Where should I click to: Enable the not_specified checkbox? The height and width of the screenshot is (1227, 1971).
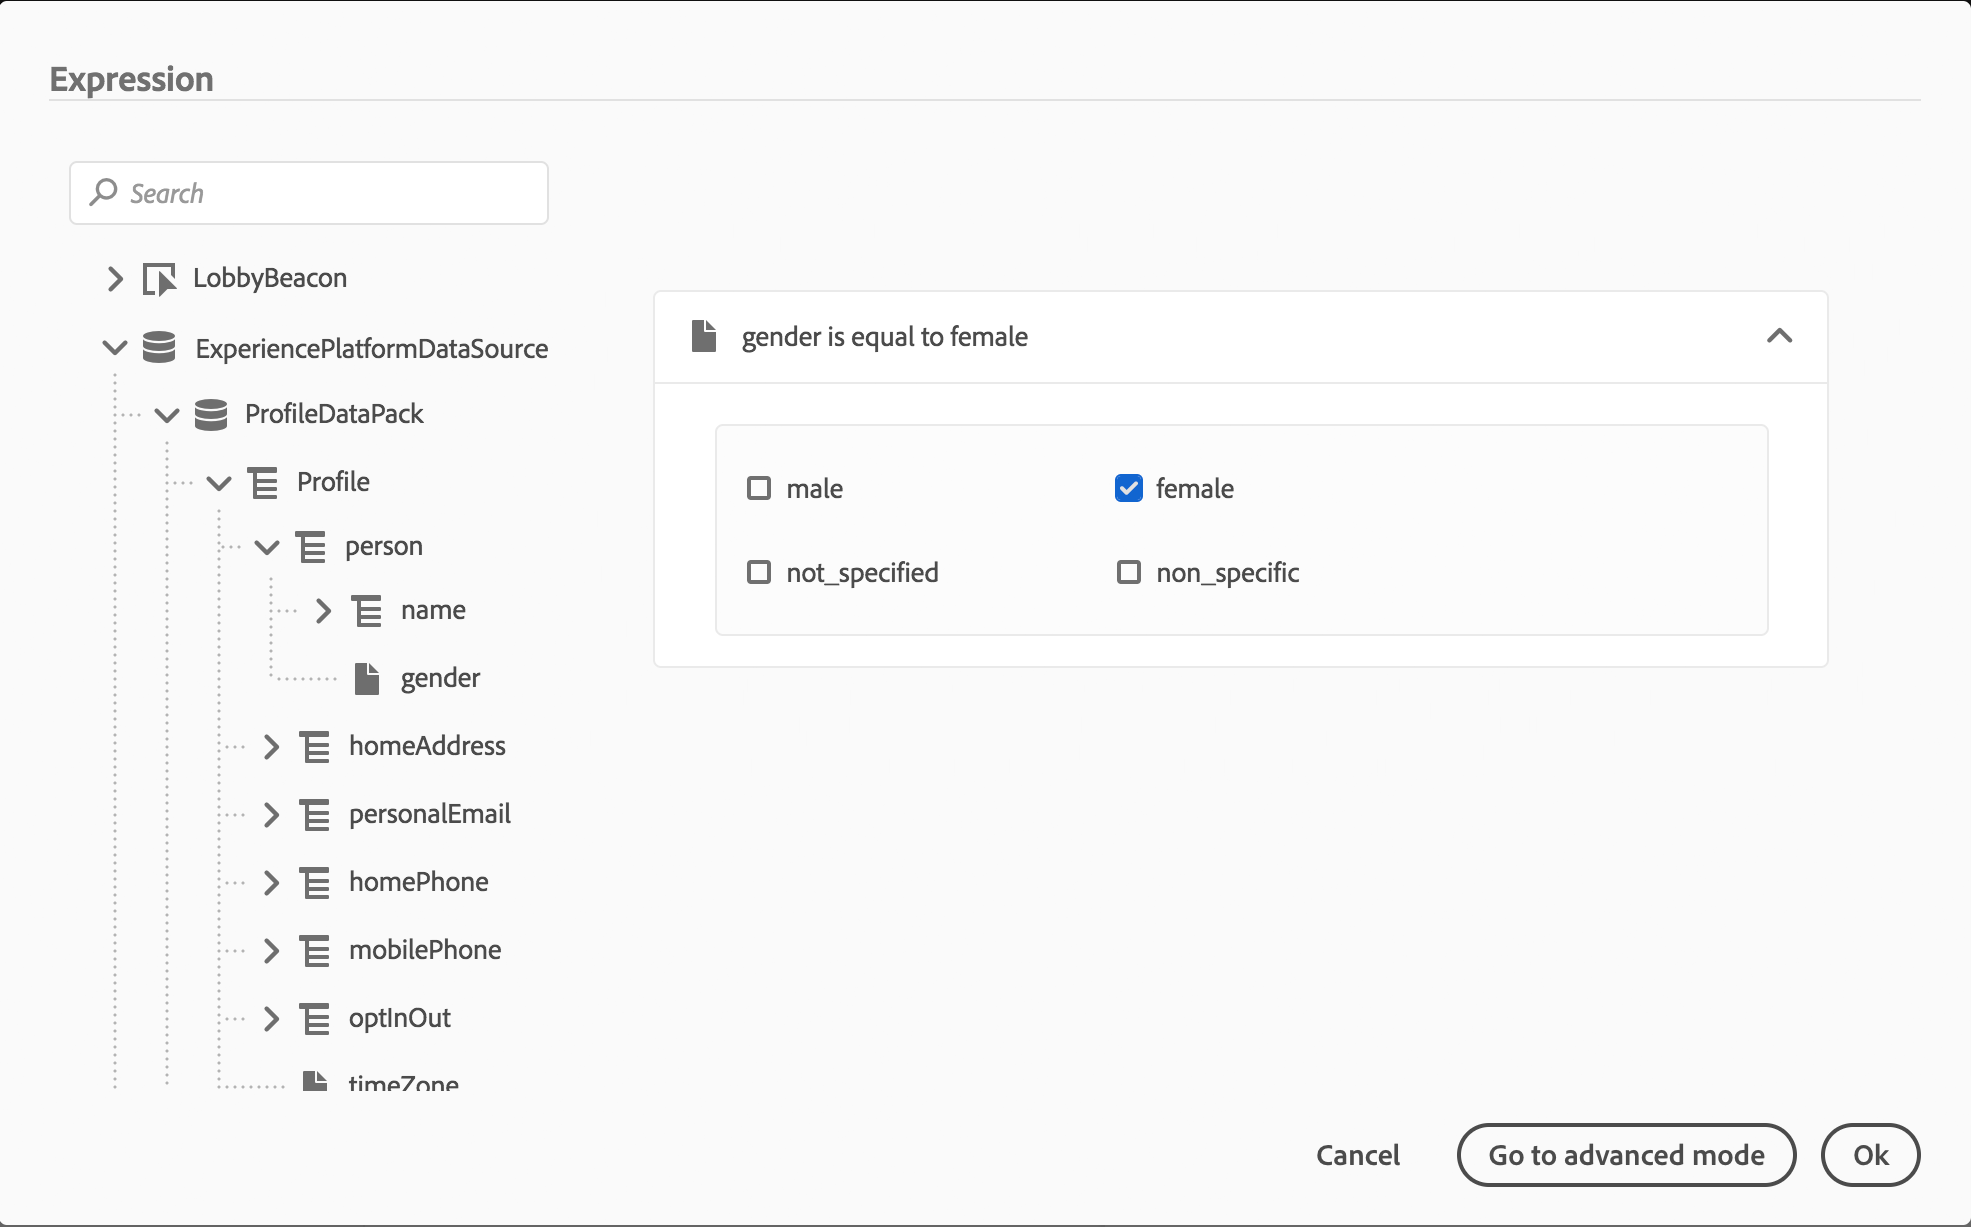[759, 572]
